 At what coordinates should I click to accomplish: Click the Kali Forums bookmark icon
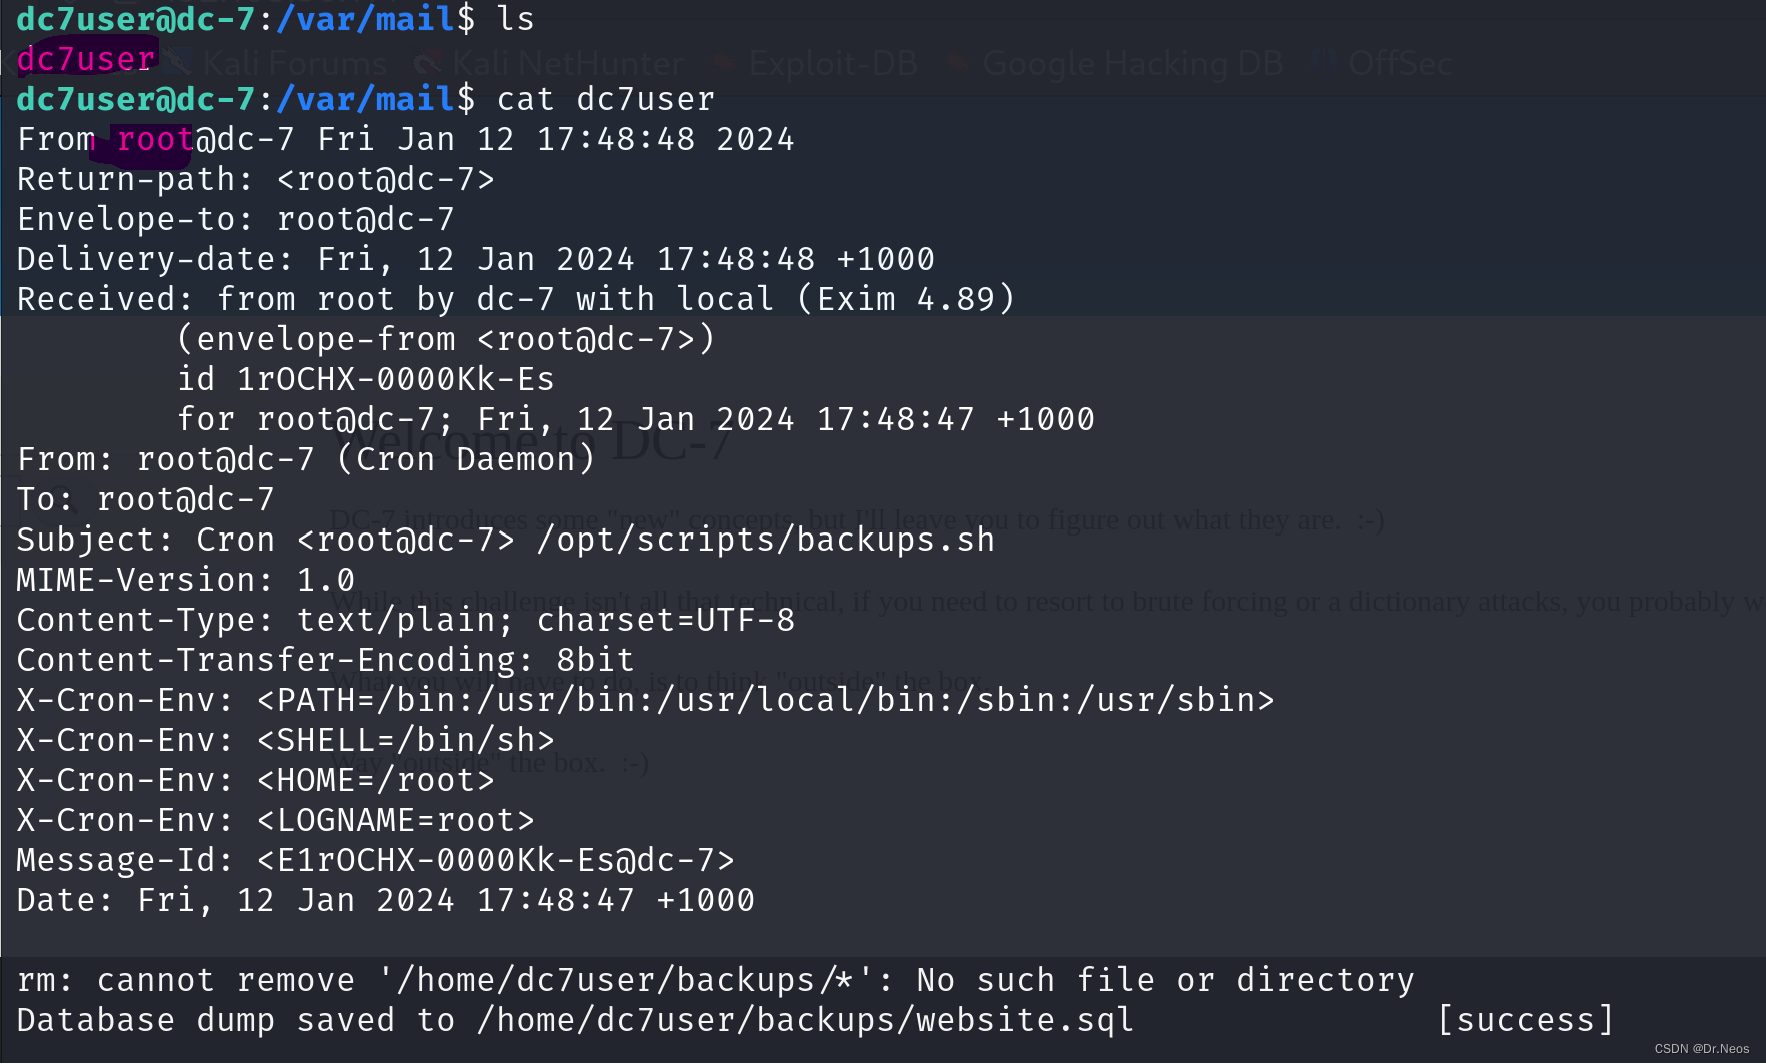[180, 63]
